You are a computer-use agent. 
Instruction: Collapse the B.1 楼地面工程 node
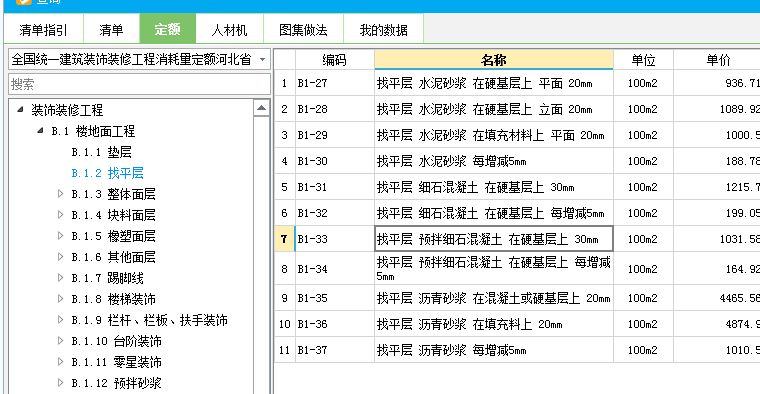pos(41,130)
